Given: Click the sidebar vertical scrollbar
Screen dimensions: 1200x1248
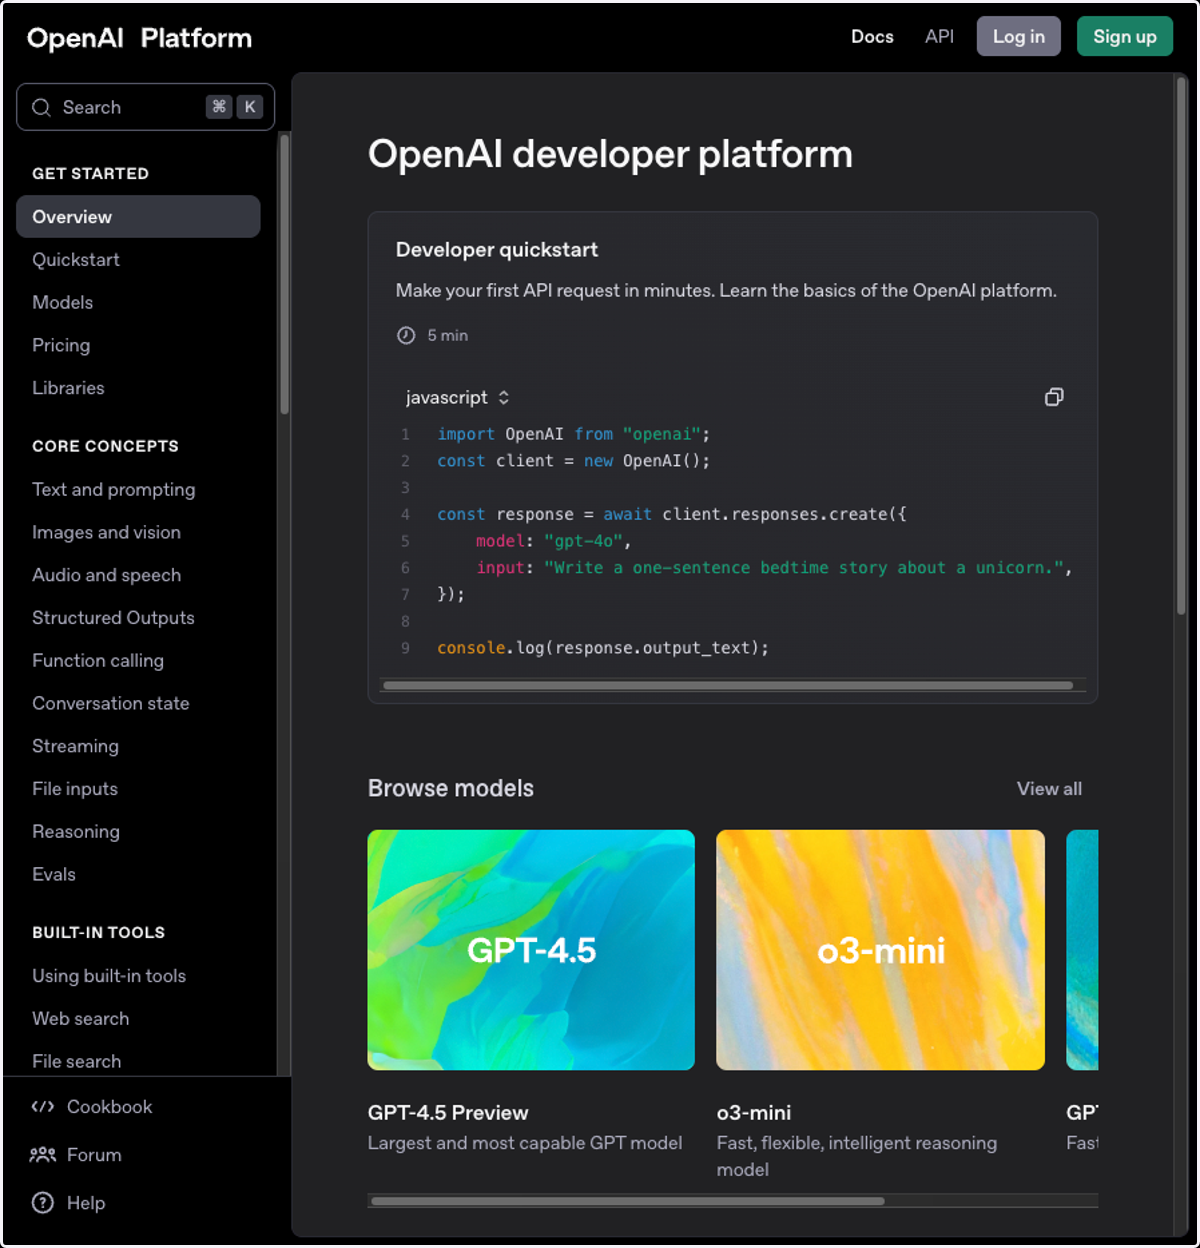Looking at the screenshot, I should point(284,274).
